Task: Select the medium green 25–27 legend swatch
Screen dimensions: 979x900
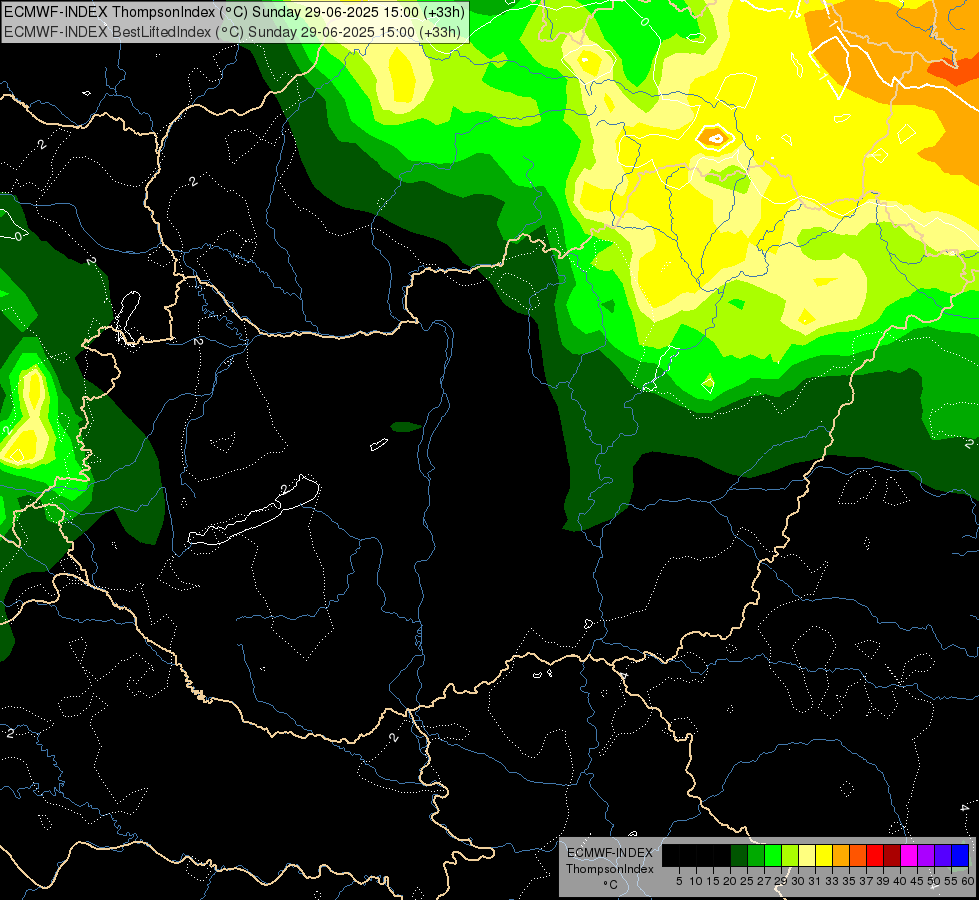Action: point(756,855)
